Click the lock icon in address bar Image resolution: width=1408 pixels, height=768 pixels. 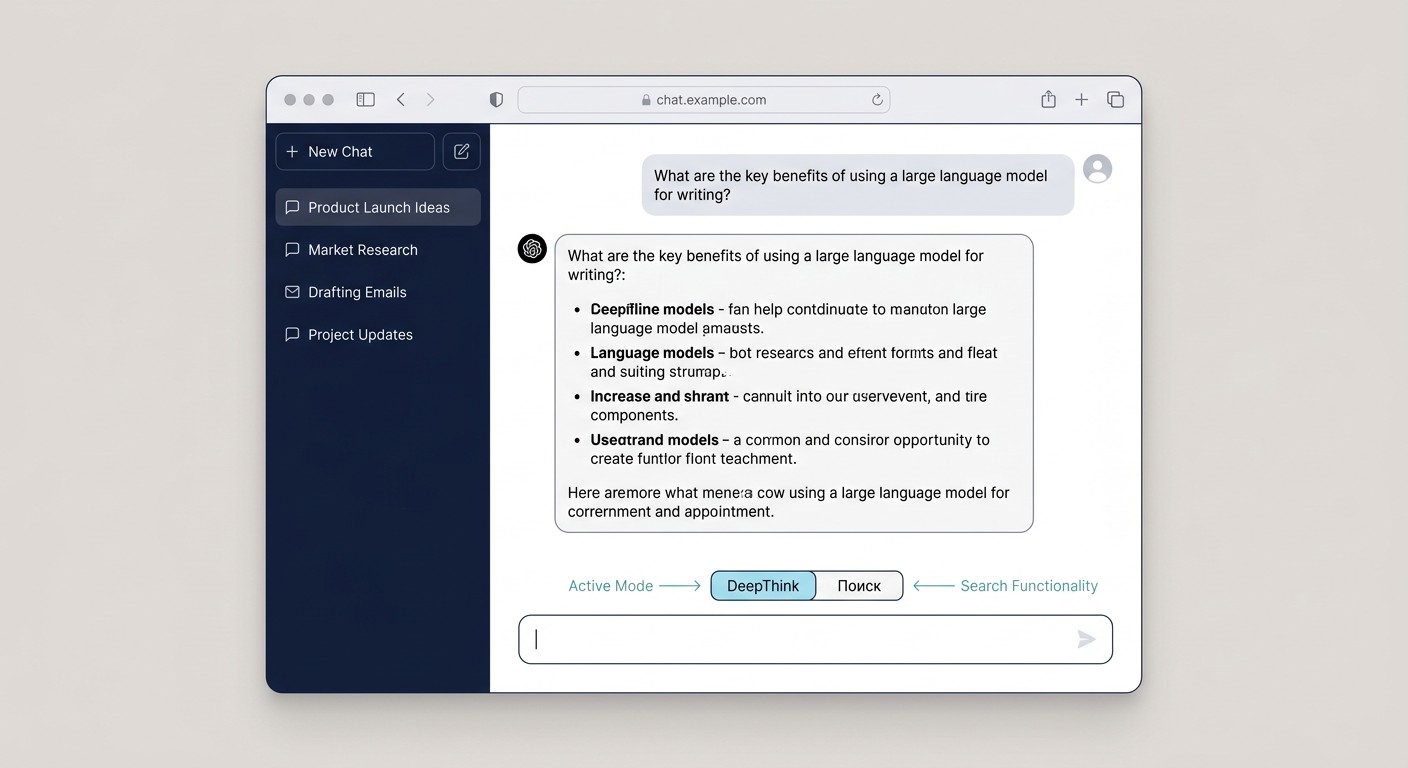click(646, 100)
